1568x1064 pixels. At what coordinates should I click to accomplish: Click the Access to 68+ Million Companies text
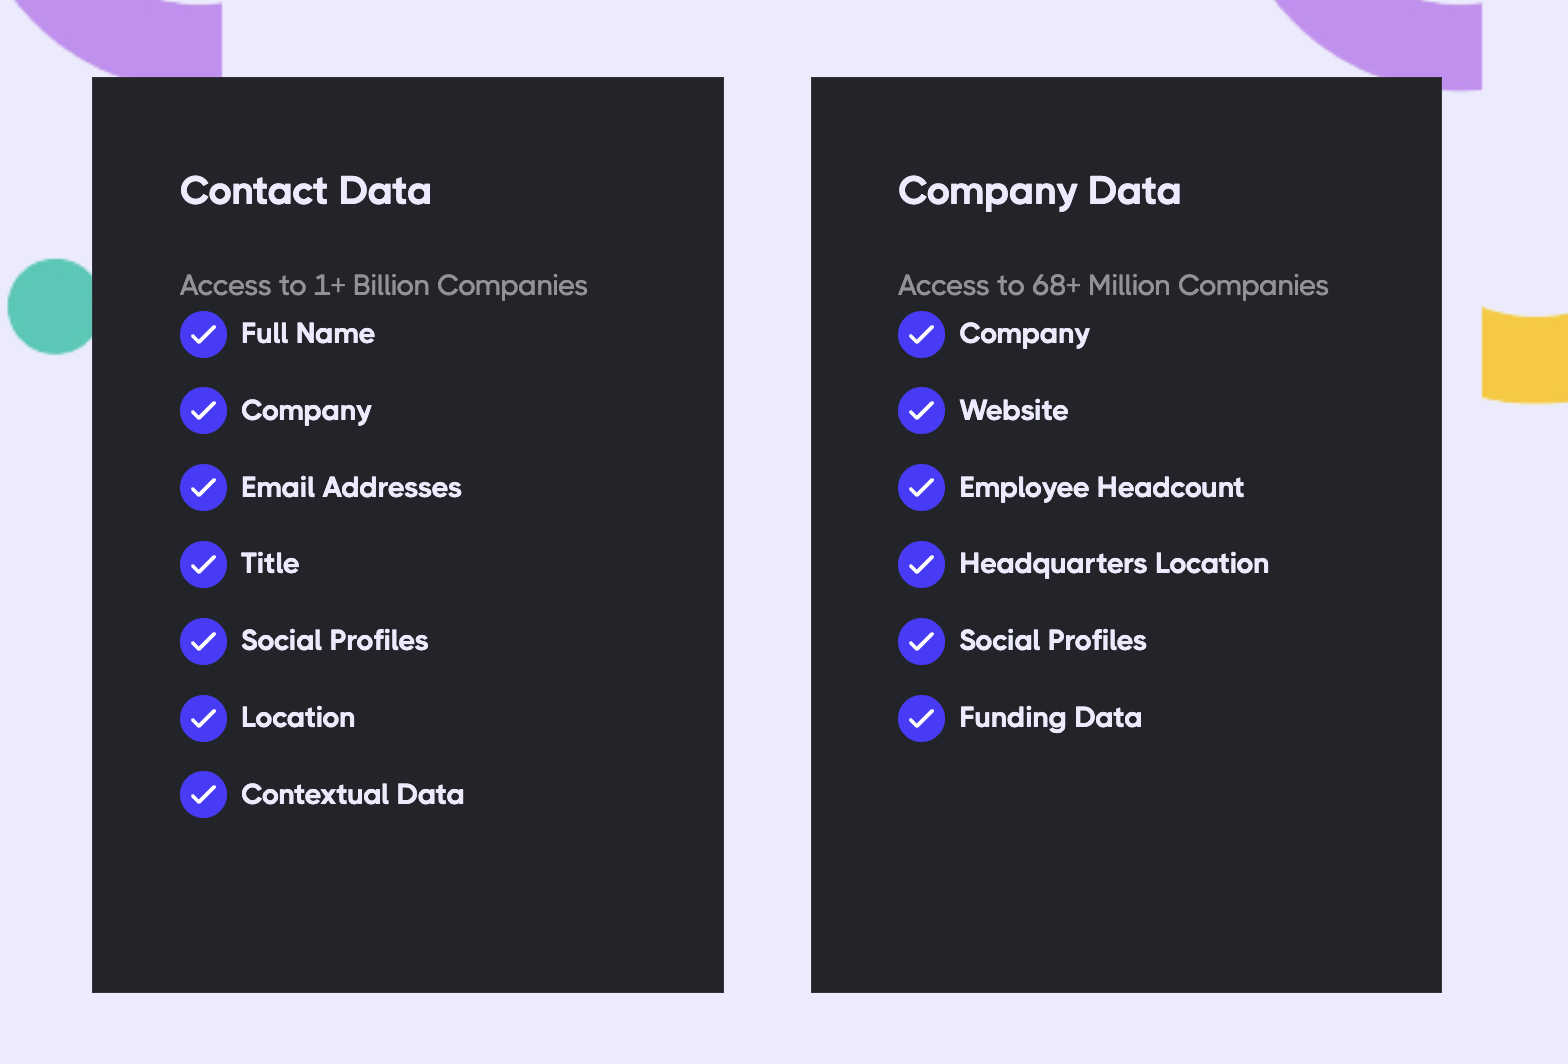(x=1113, y=286)
